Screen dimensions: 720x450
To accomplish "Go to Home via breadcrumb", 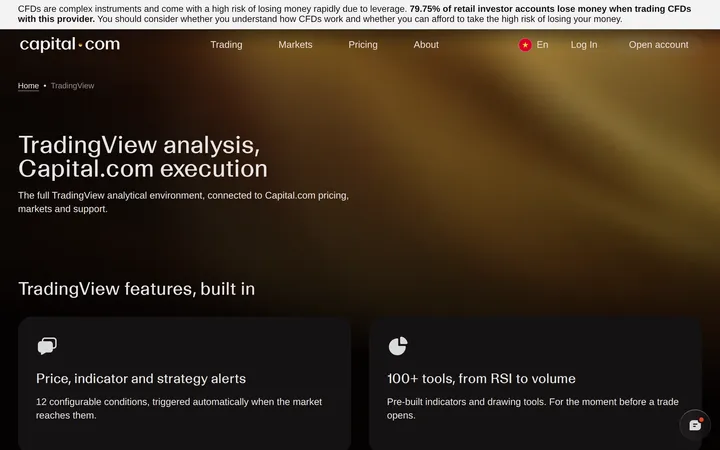I will click(x=28, y=86).
